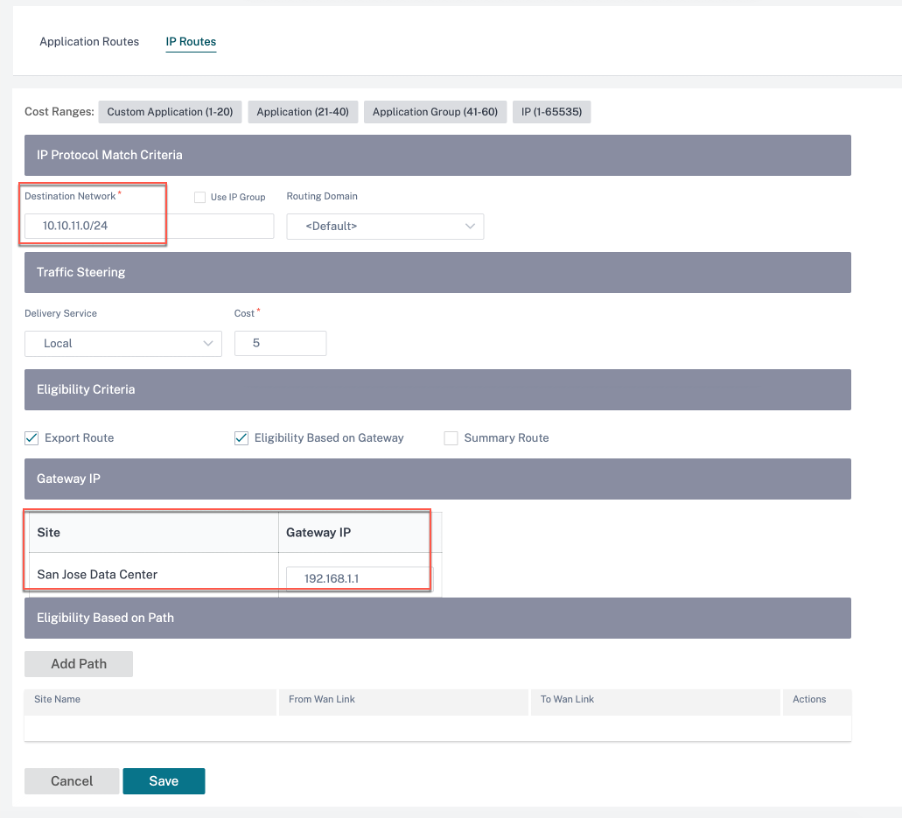Click the Add Path button
Image resolution: width=902 pixels, height=818 pixels.
(79, 664)
